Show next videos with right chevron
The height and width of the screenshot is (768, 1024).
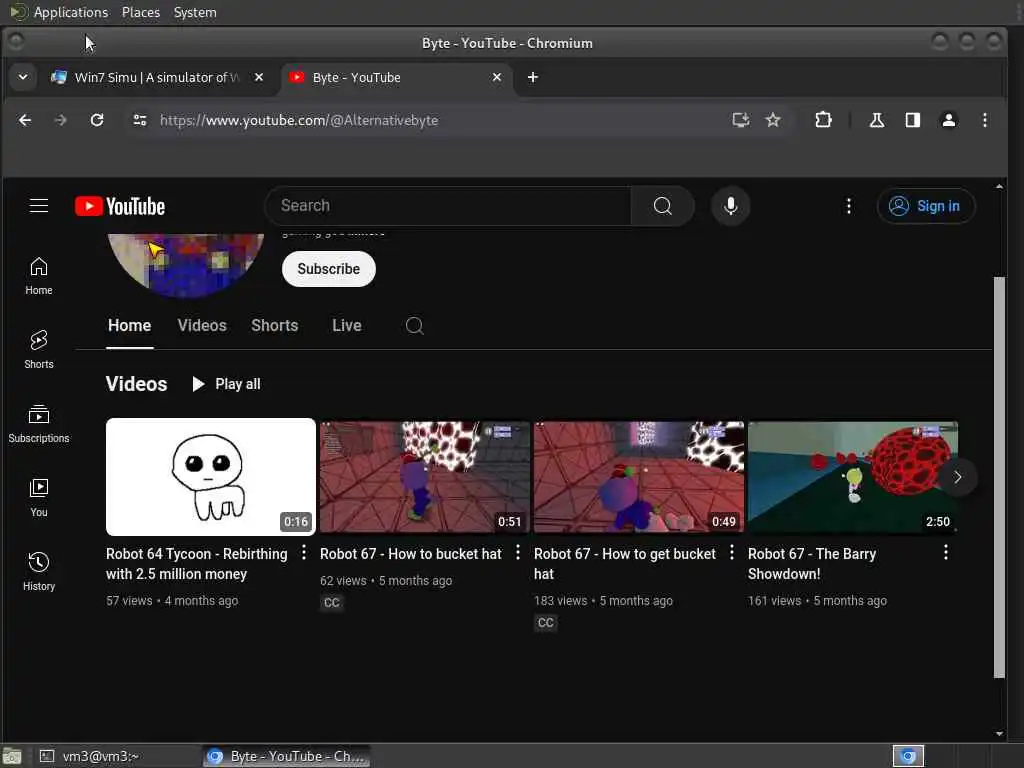pos(957,477)
